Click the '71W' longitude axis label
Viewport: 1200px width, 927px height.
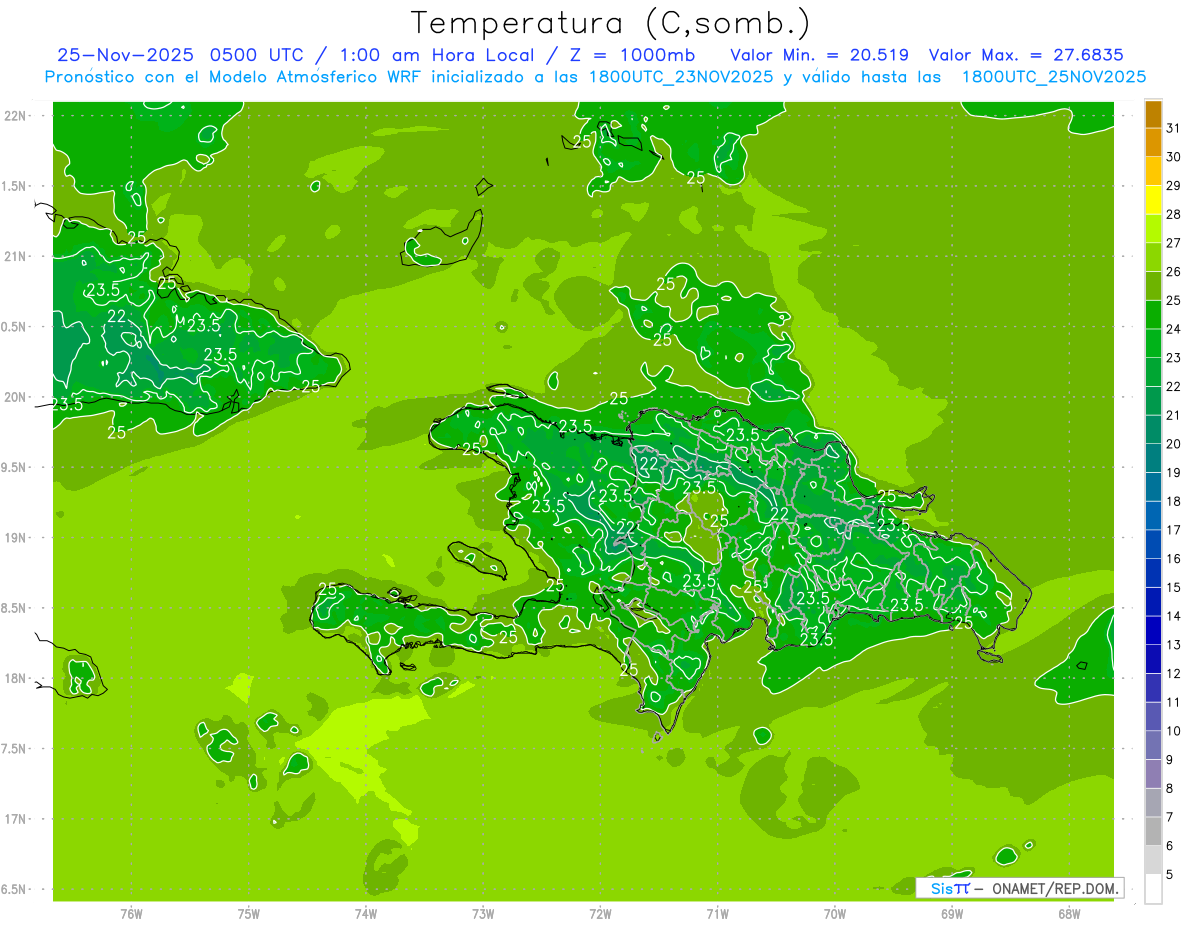(x=717, y=914)
